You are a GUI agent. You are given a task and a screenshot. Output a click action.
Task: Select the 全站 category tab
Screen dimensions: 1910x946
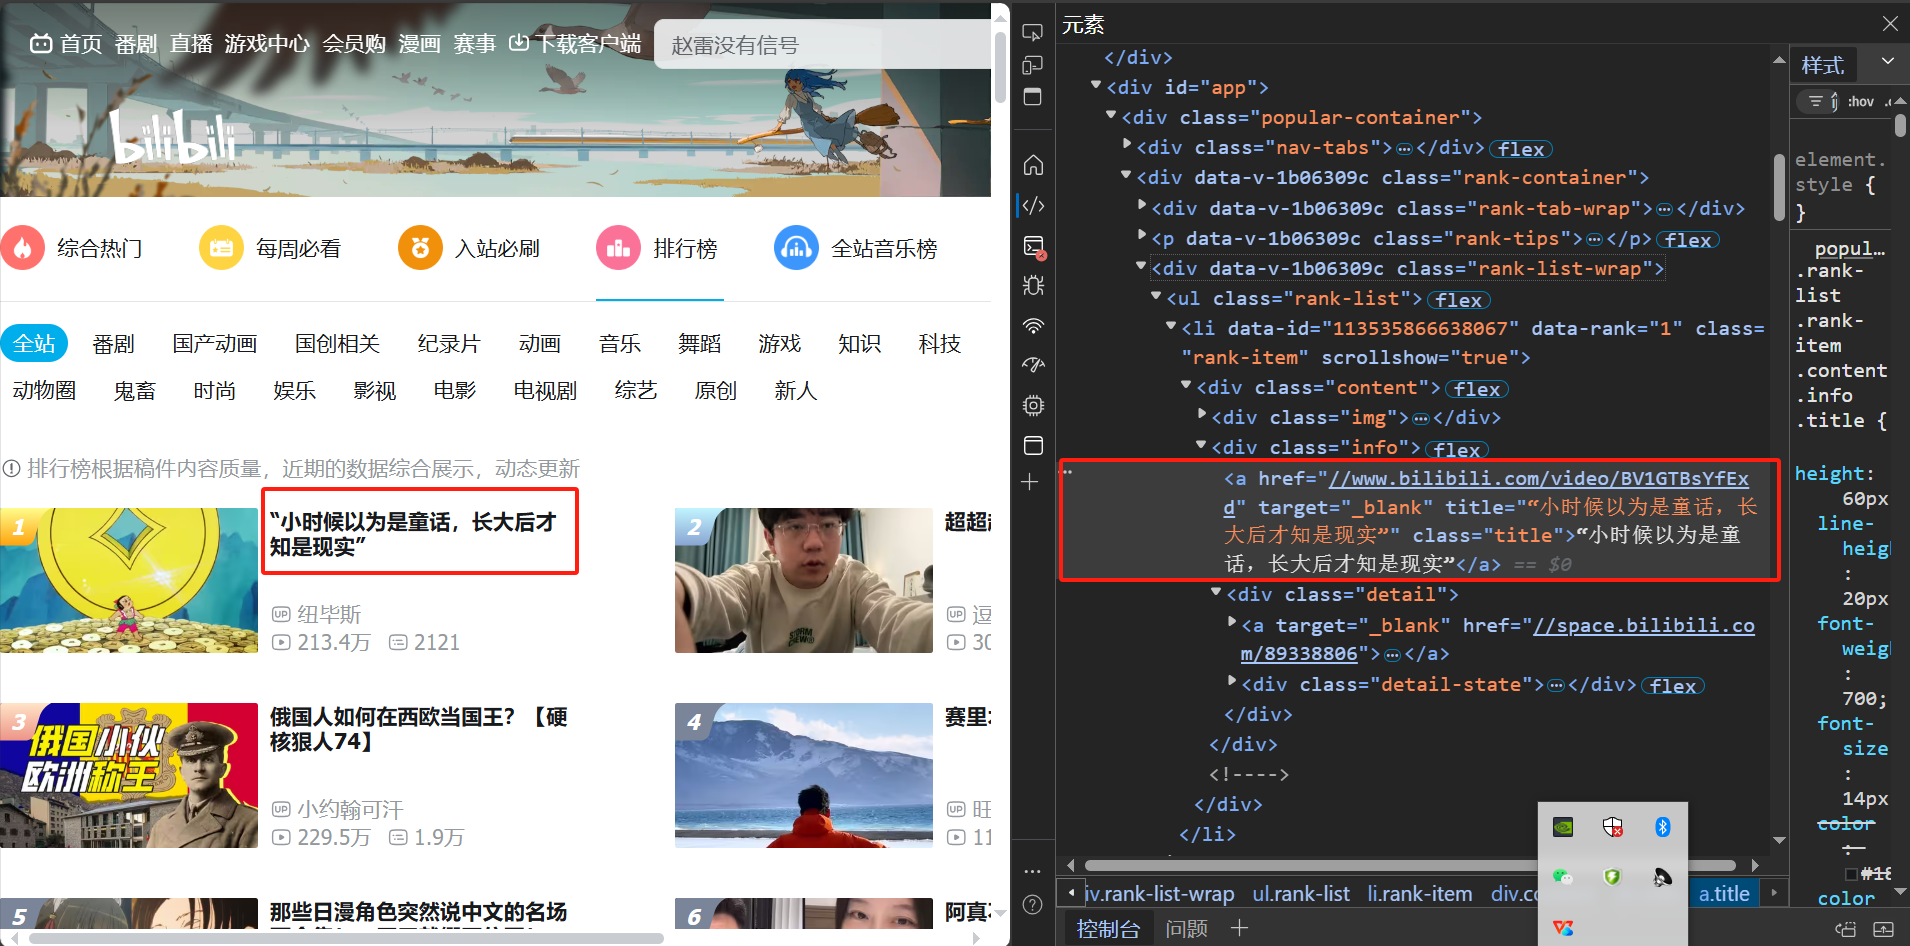tap(34, 343)
